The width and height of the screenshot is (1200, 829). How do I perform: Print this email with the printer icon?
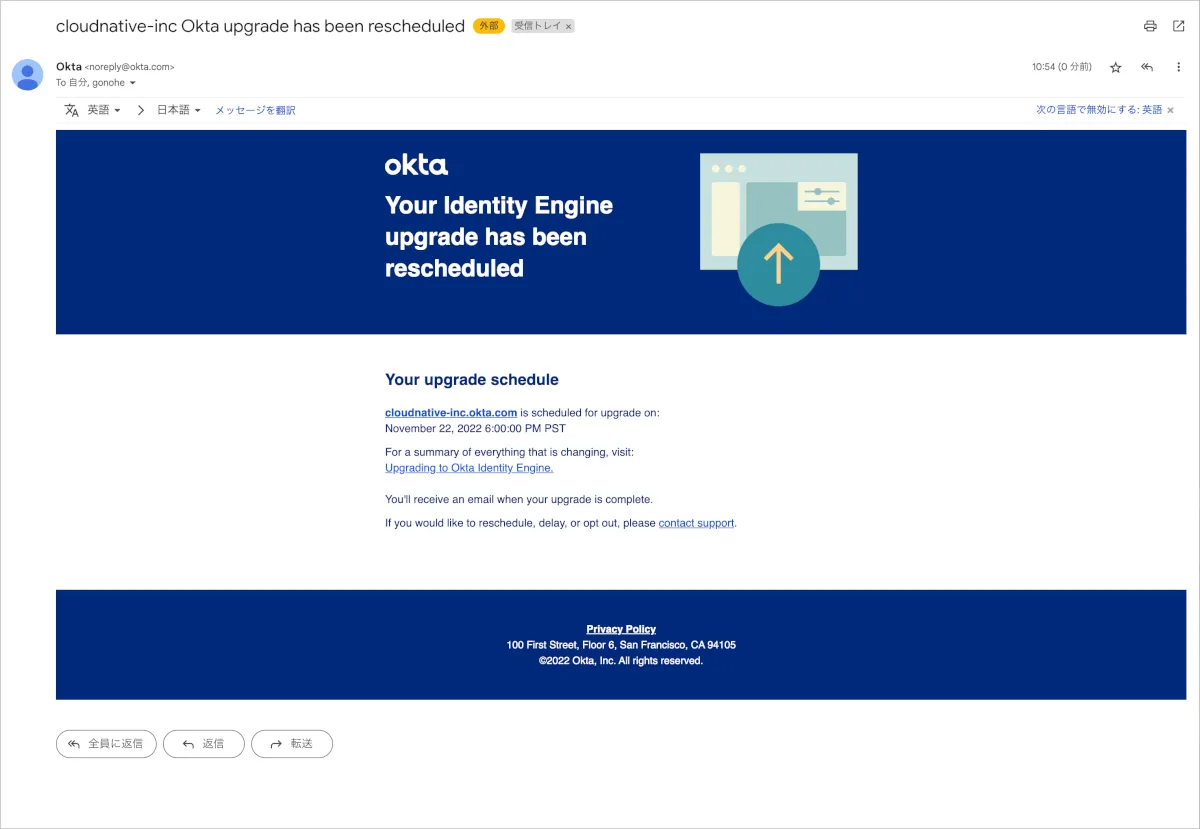click(x=1150, y=26)
